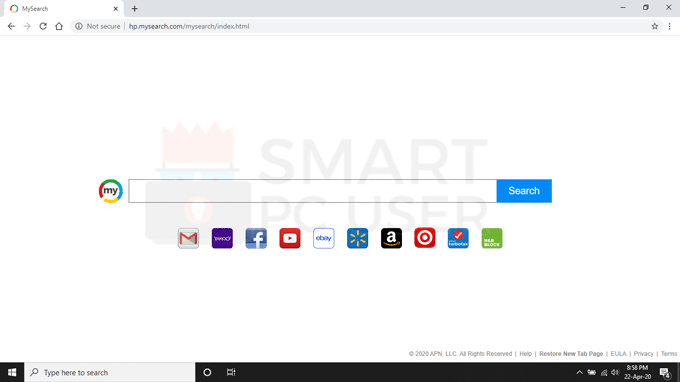Open the Help footer link

coord(525,354)
